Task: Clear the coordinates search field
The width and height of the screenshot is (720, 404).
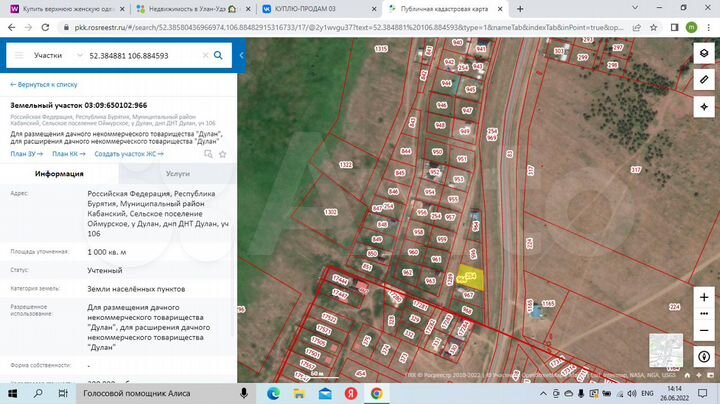Action: [207, 56]
